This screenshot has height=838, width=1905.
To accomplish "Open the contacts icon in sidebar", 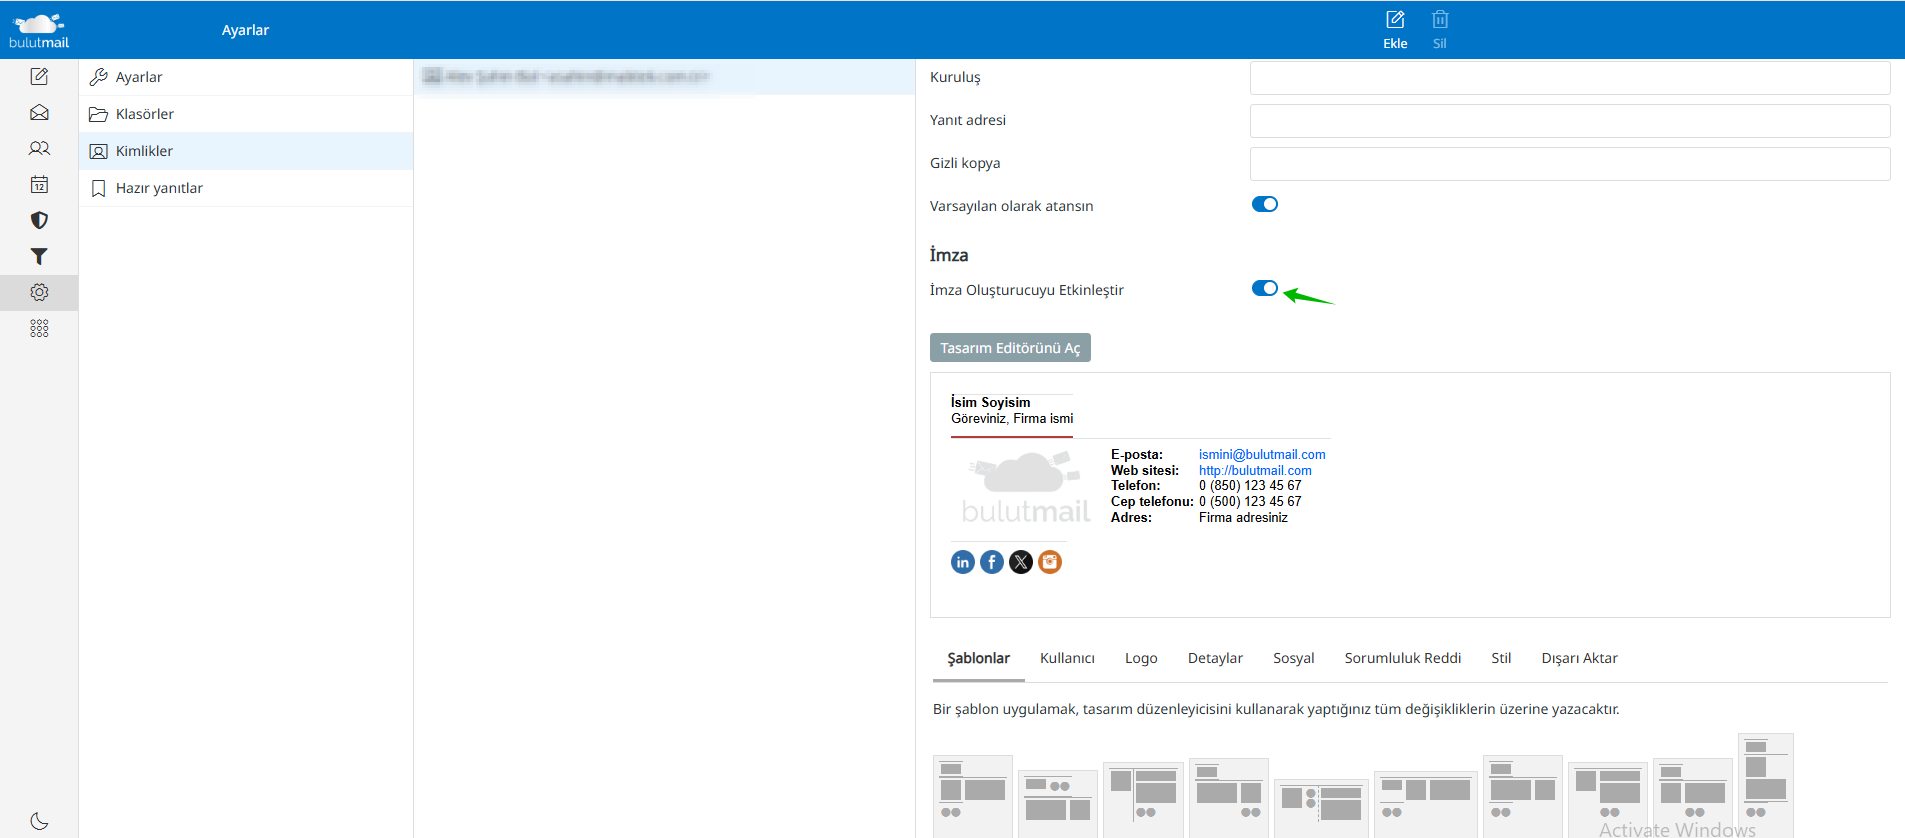I will coord(39,148).
